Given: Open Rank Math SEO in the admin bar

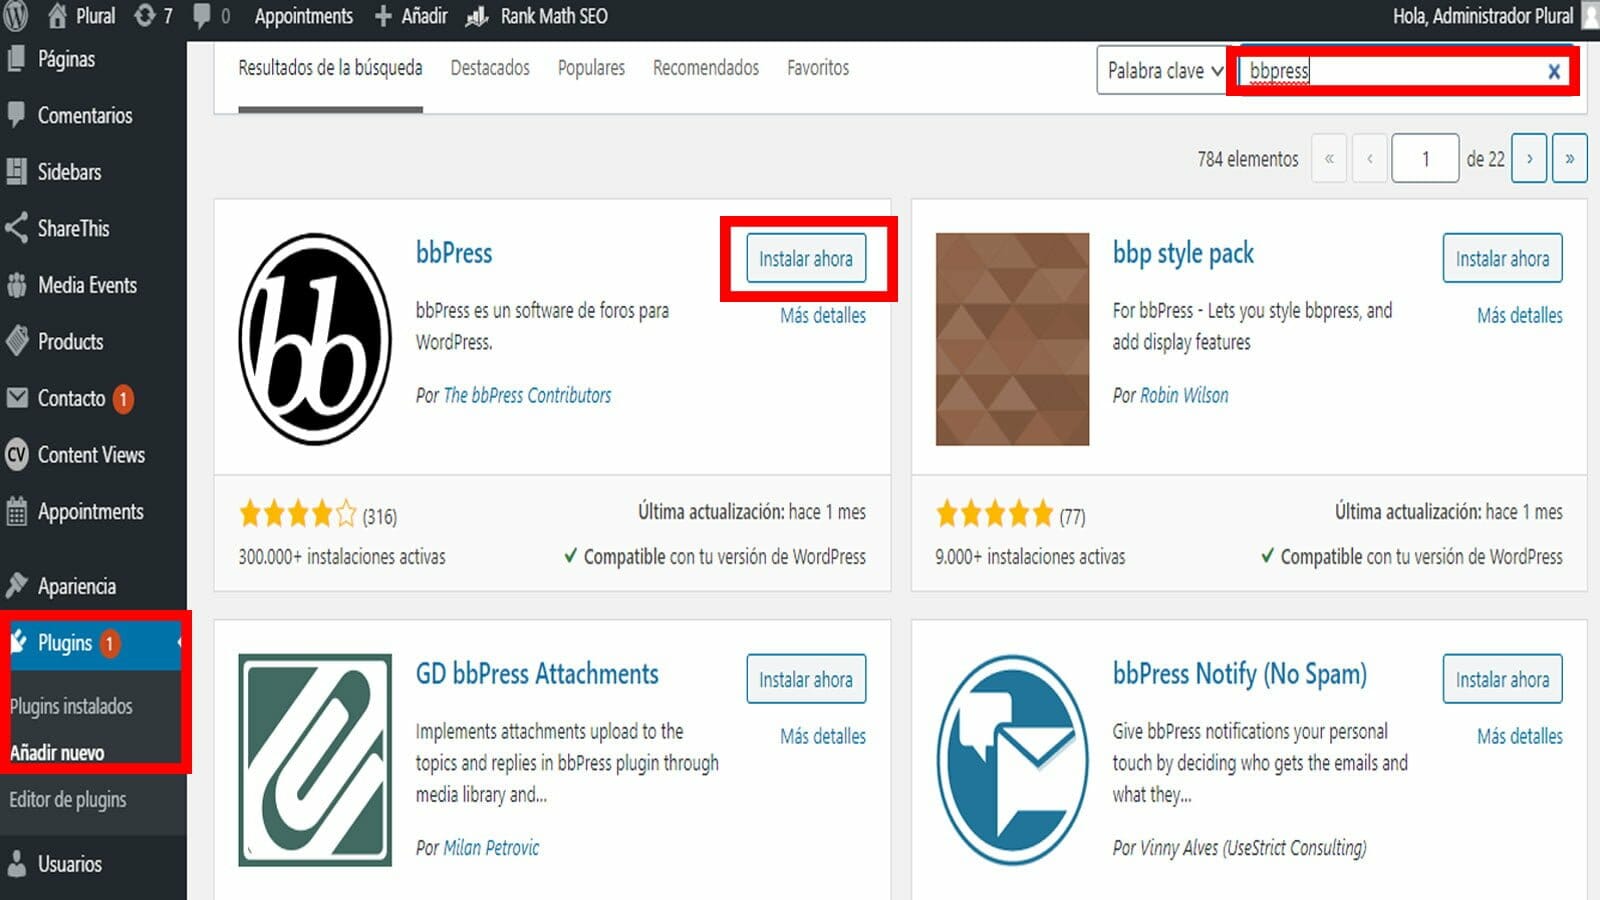Looking at the screenshot, I should coord(537,16).
